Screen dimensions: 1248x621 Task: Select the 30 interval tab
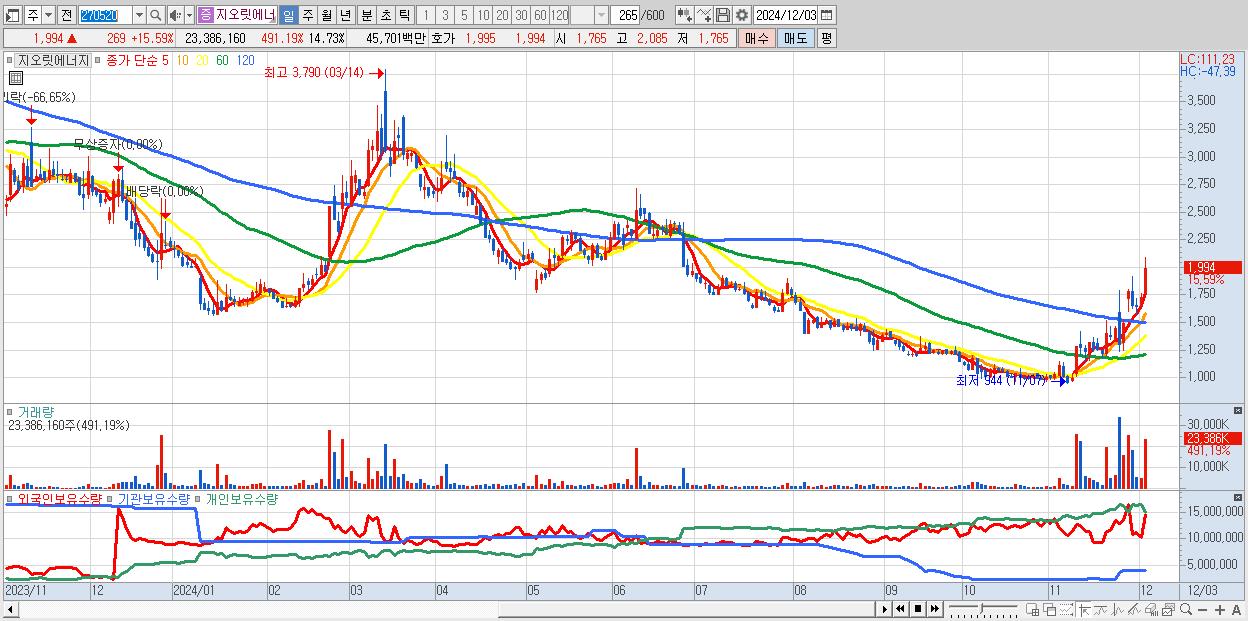[521, 15]
